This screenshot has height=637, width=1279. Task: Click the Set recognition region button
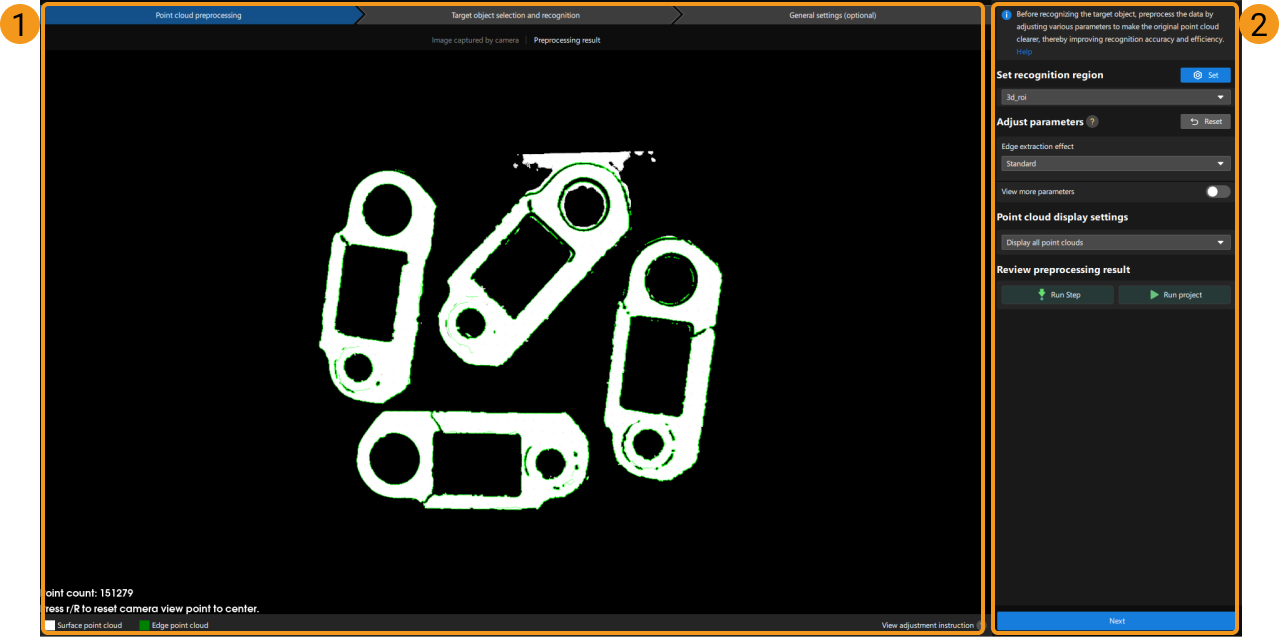[1205, 75]
